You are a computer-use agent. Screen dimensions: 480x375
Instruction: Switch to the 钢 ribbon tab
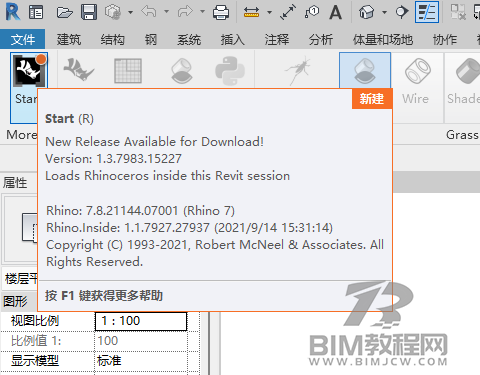click(151, 40)
